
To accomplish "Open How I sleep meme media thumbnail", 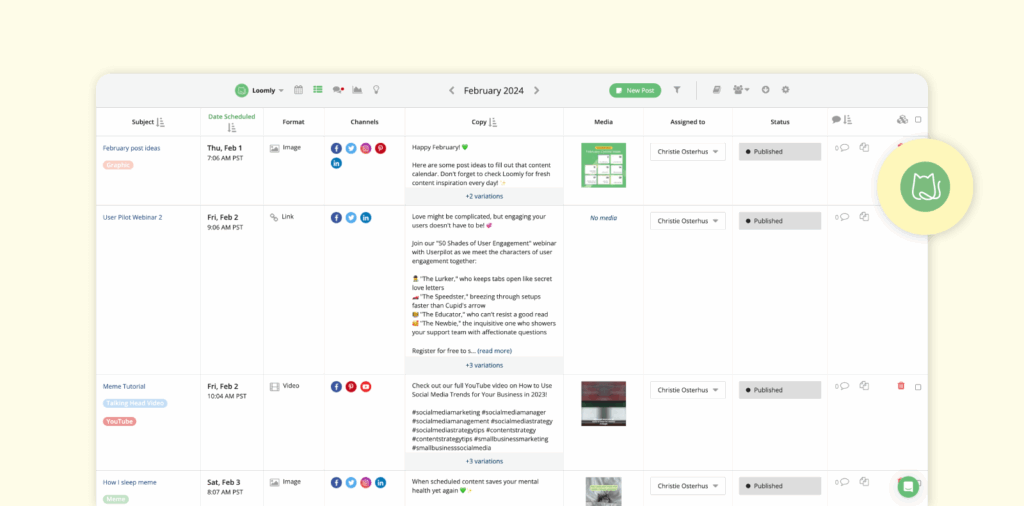I will [x=603, y=492].
